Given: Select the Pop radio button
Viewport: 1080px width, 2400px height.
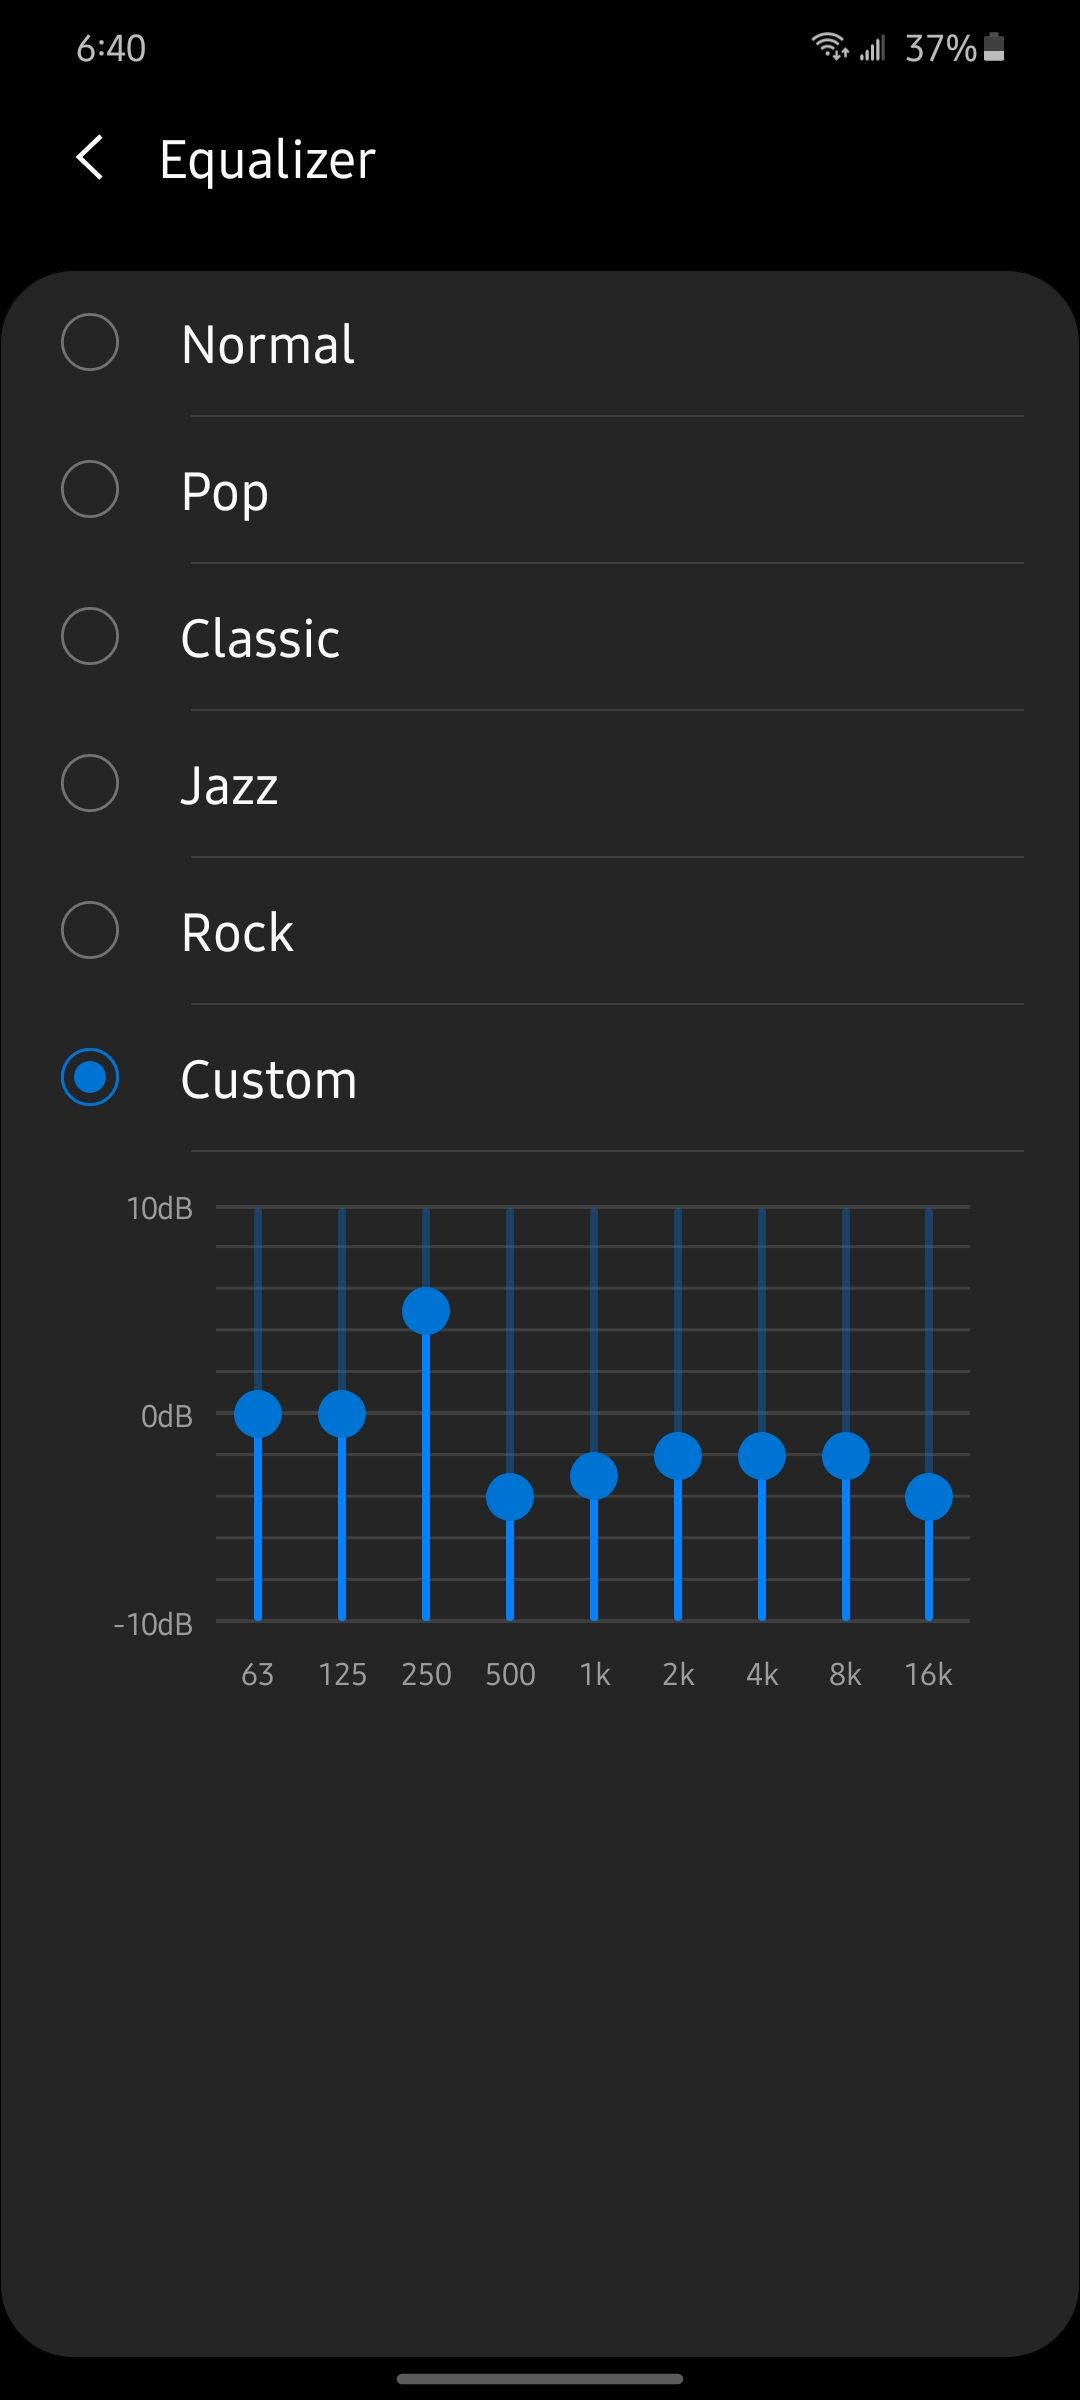Looking at the screenshot, I should [90, 490].
